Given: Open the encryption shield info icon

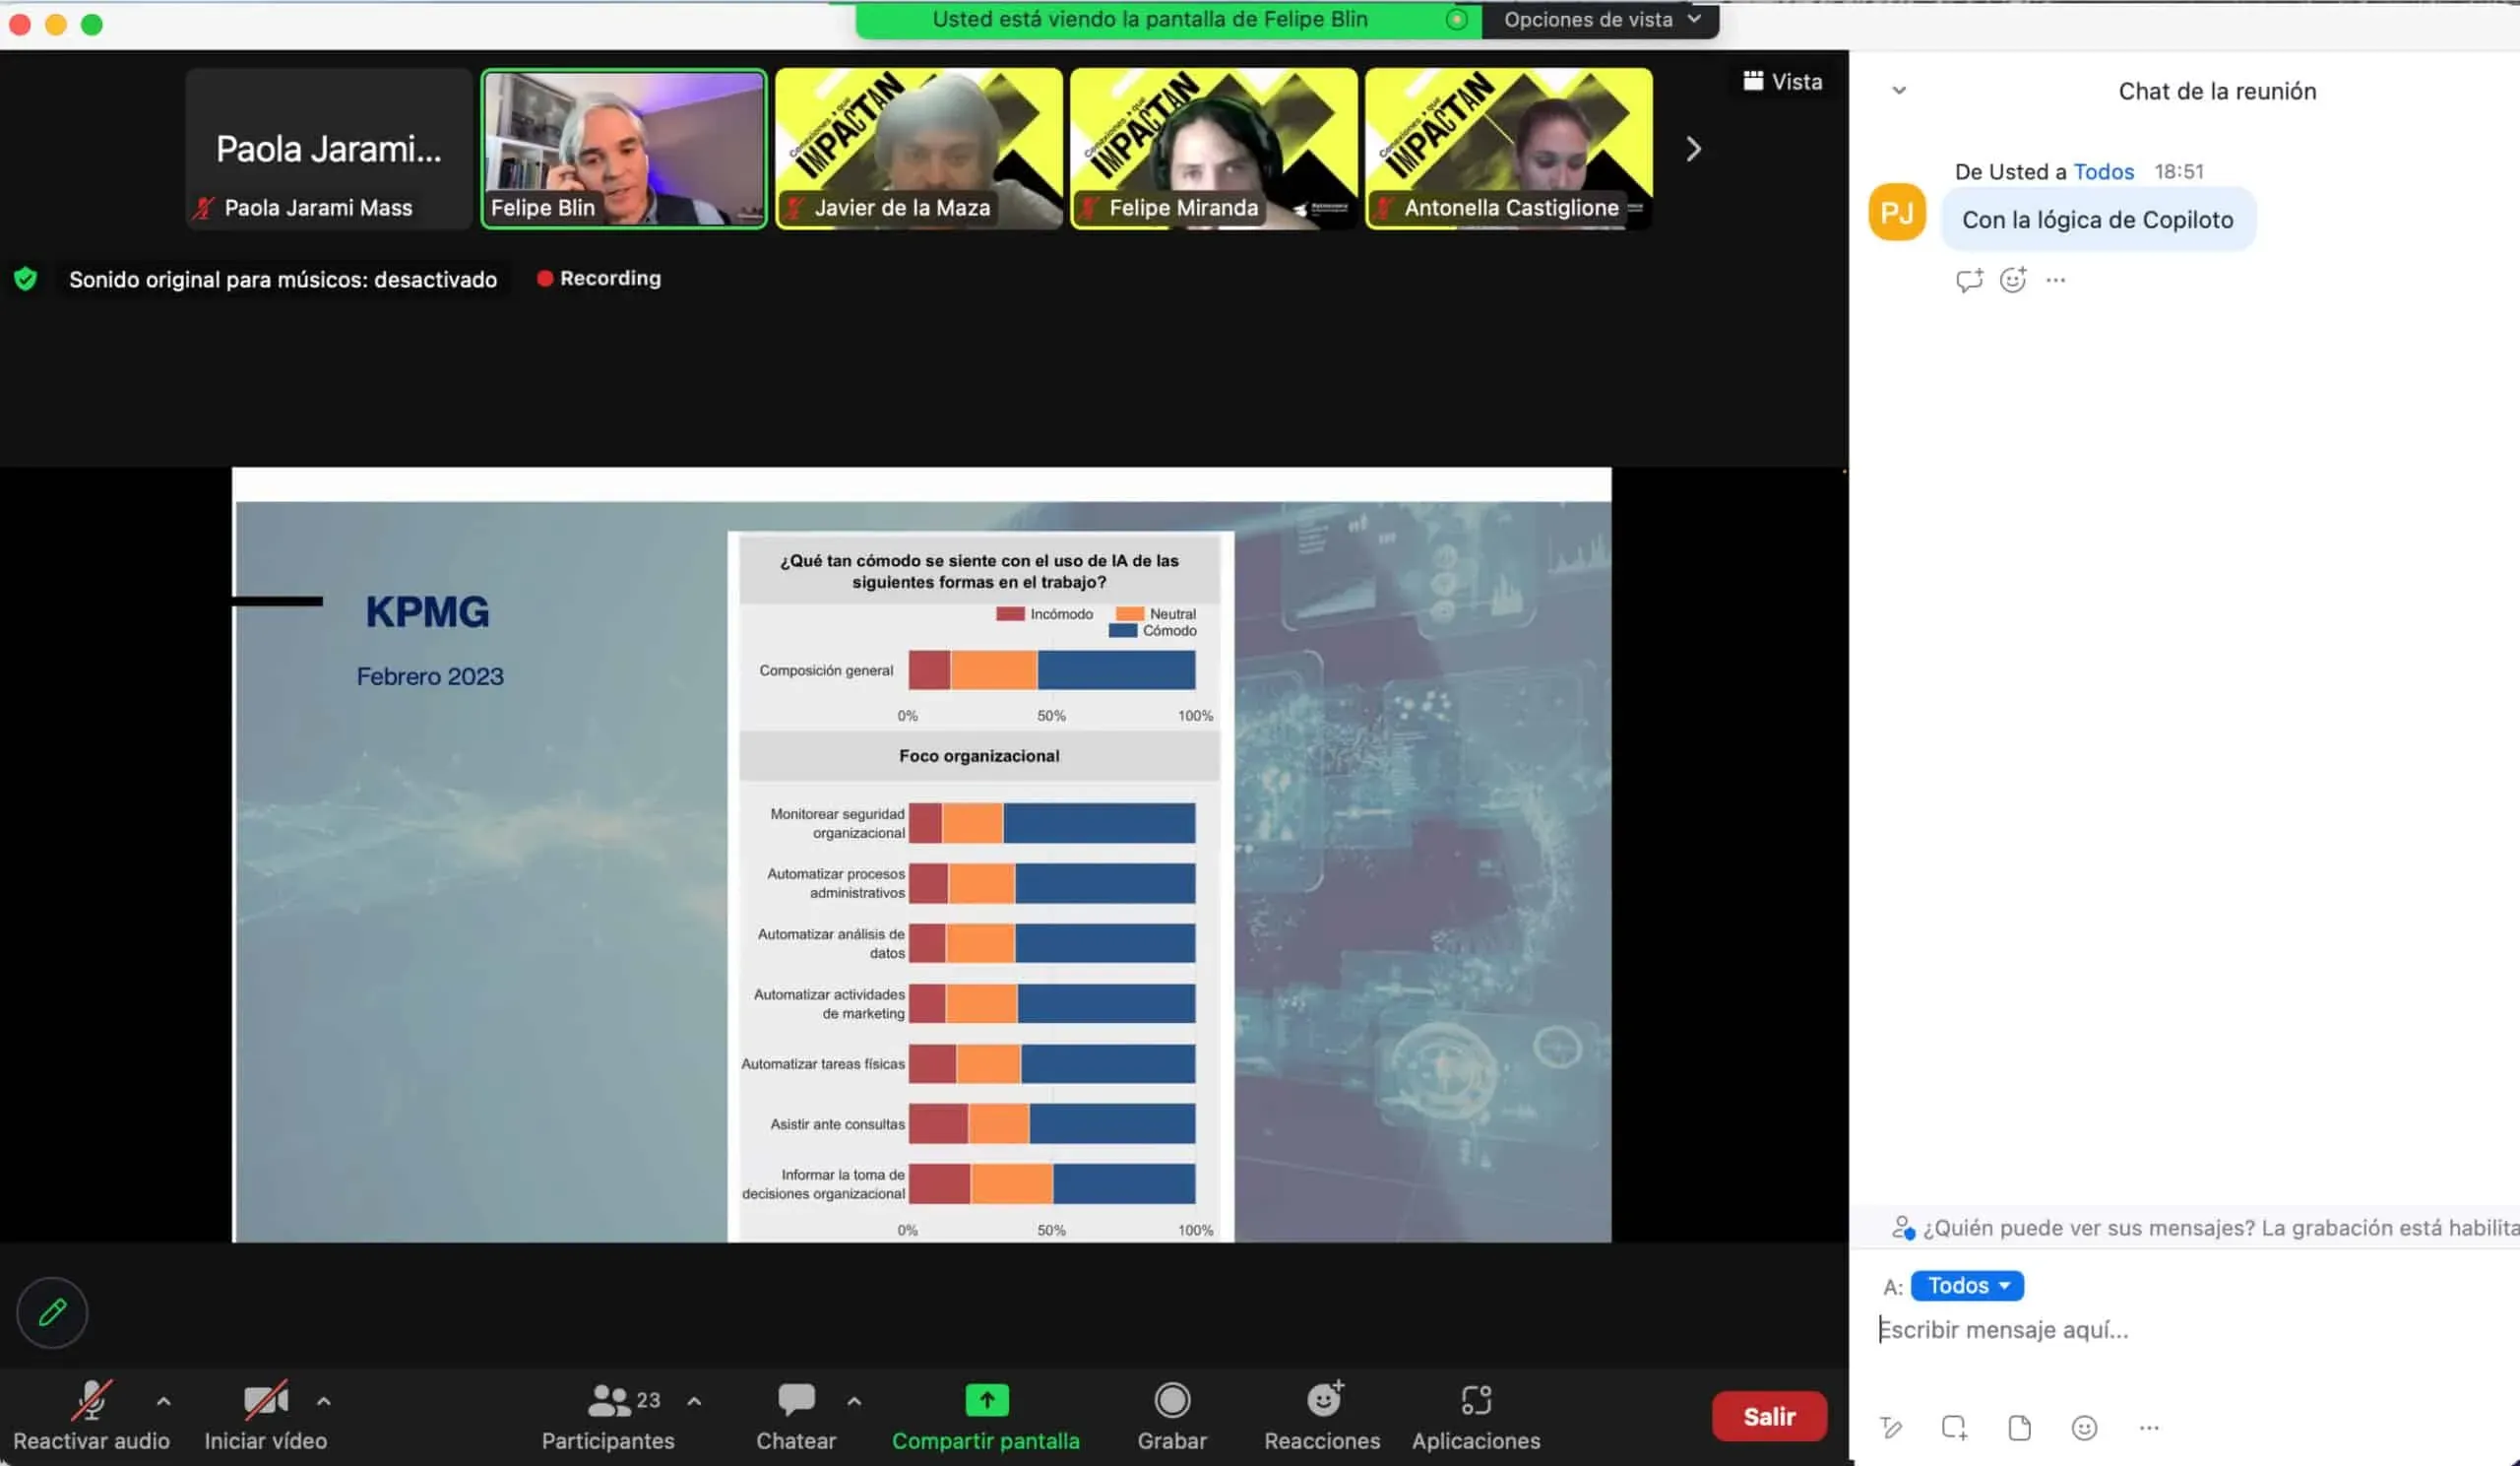Looking at the screenshot, I should pyautogui.click(x=26, y=279).
